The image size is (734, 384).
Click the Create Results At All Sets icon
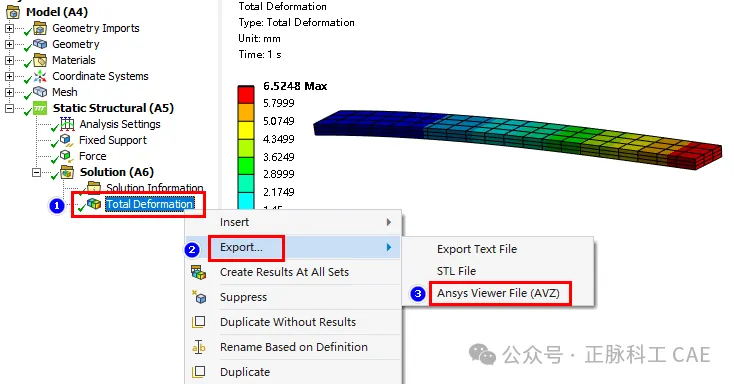(198, 272)
